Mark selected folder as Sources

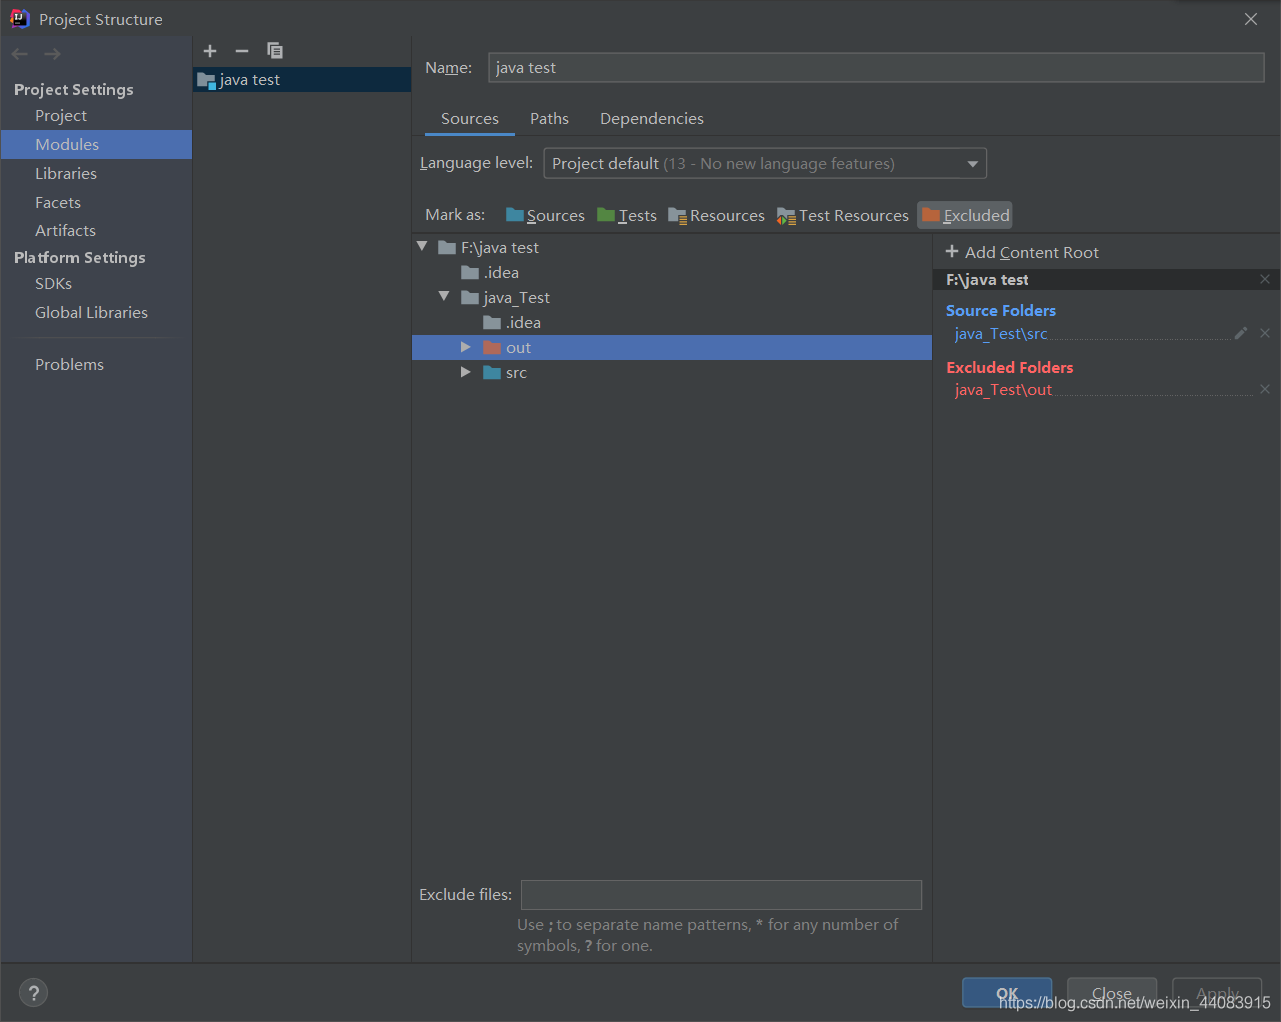(545, 215)
